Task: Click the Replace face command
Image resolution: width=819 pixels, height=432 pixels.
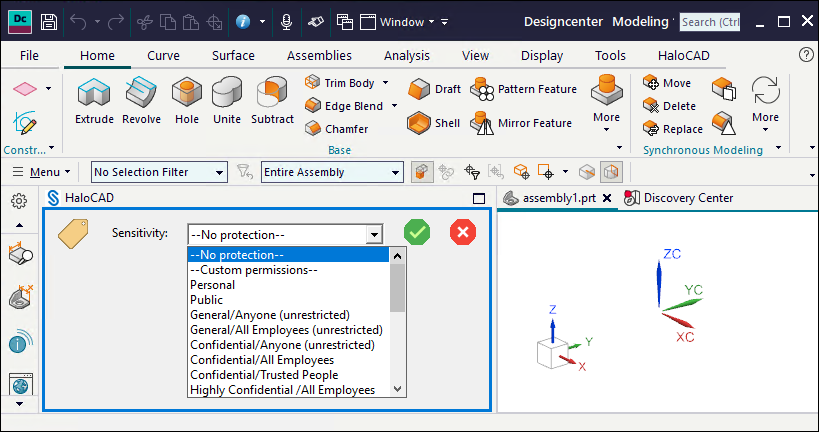Action: tap(673, 129)
